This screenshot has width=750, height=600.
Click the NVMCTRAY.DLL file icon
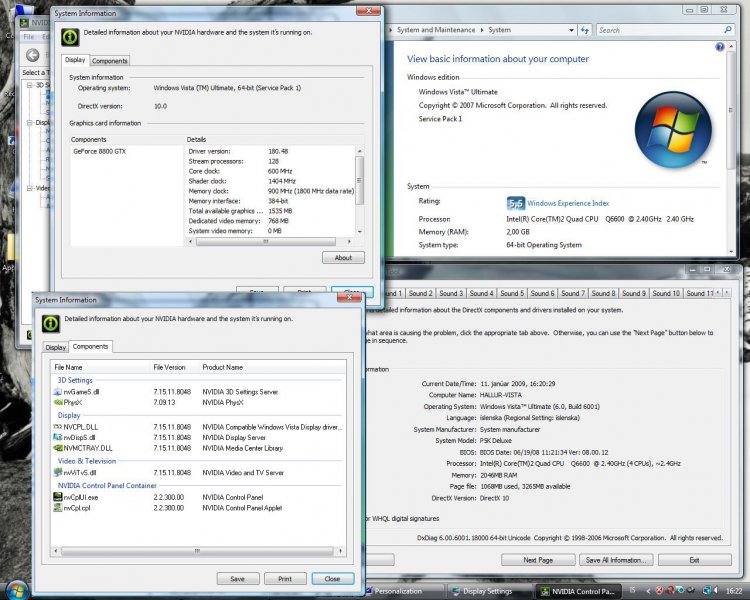pyautogui.click(x=58, y=448)
